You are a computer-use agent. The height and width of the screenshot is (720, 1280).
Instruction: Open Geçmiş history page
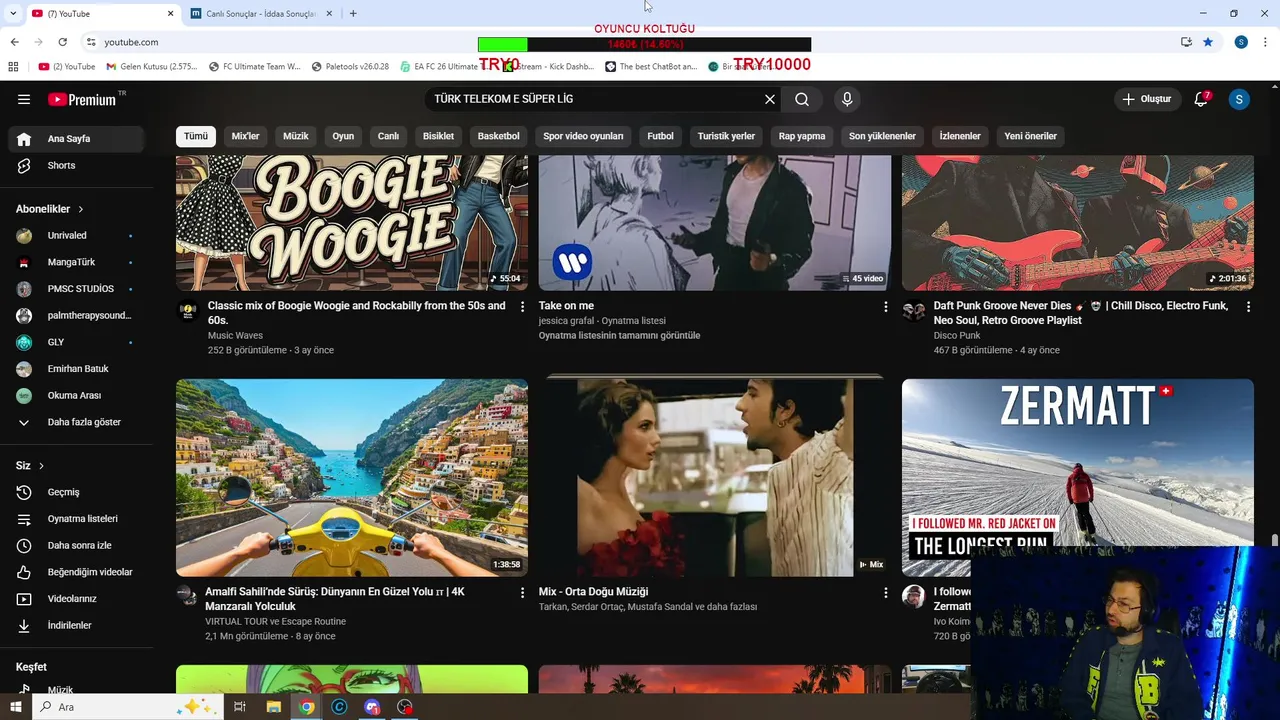point(76,492)
